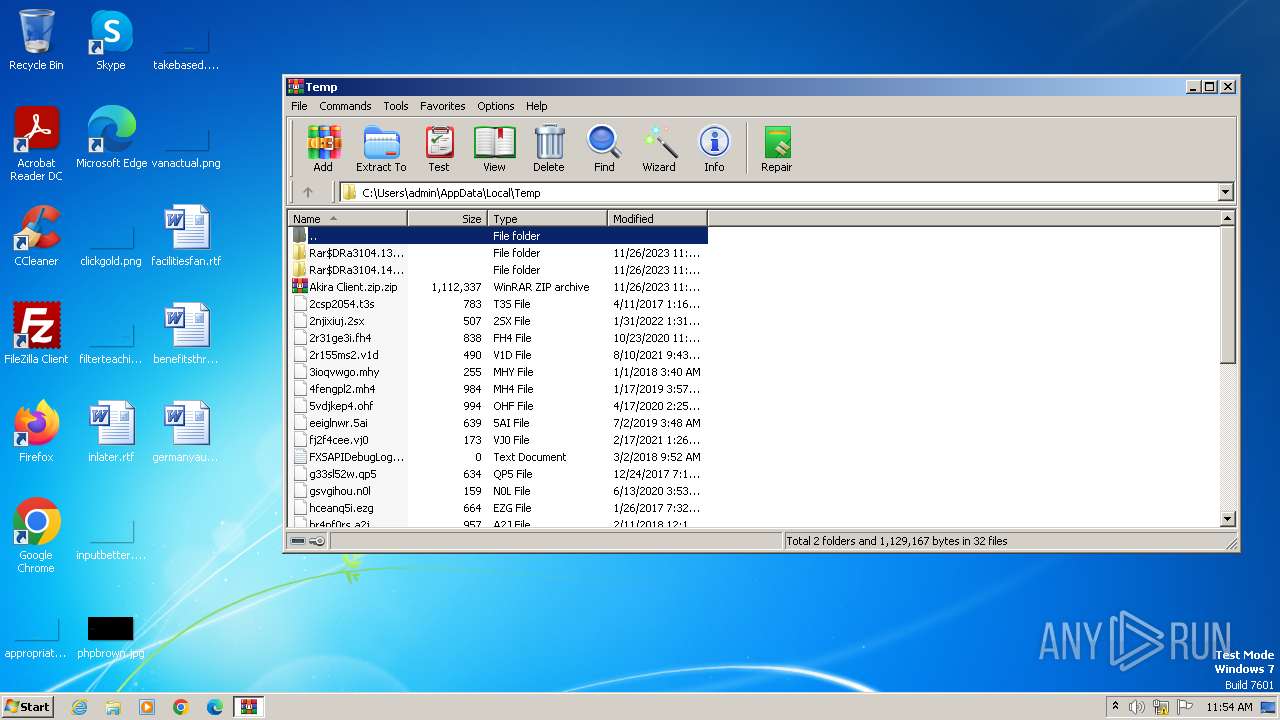Select the Firefox desktop icon

pos(36,432)
